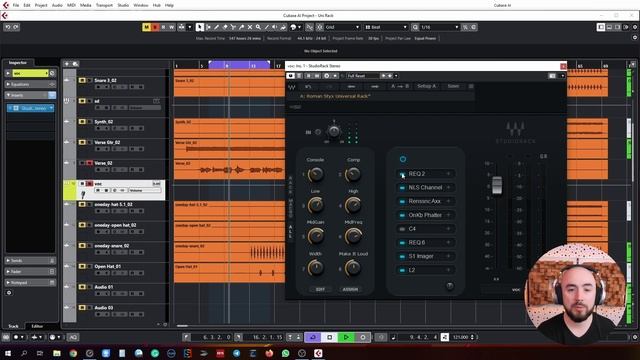Select the Zoom magnifier tool
The width and height of the screenshot is (640, 360).
pyautogui.click(x=258, y=27)
